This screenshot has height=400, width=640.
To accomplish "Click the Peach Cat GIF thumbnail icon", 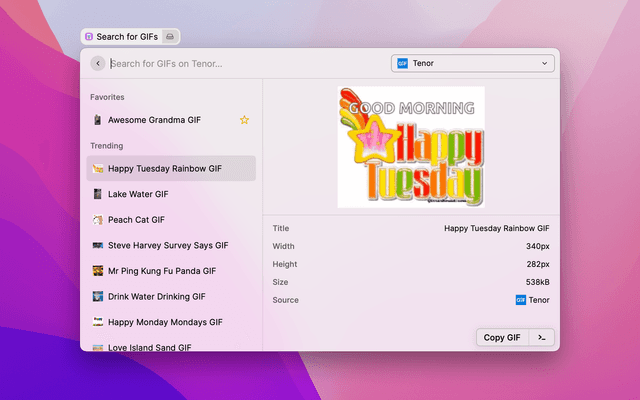I will coord(98,220).
